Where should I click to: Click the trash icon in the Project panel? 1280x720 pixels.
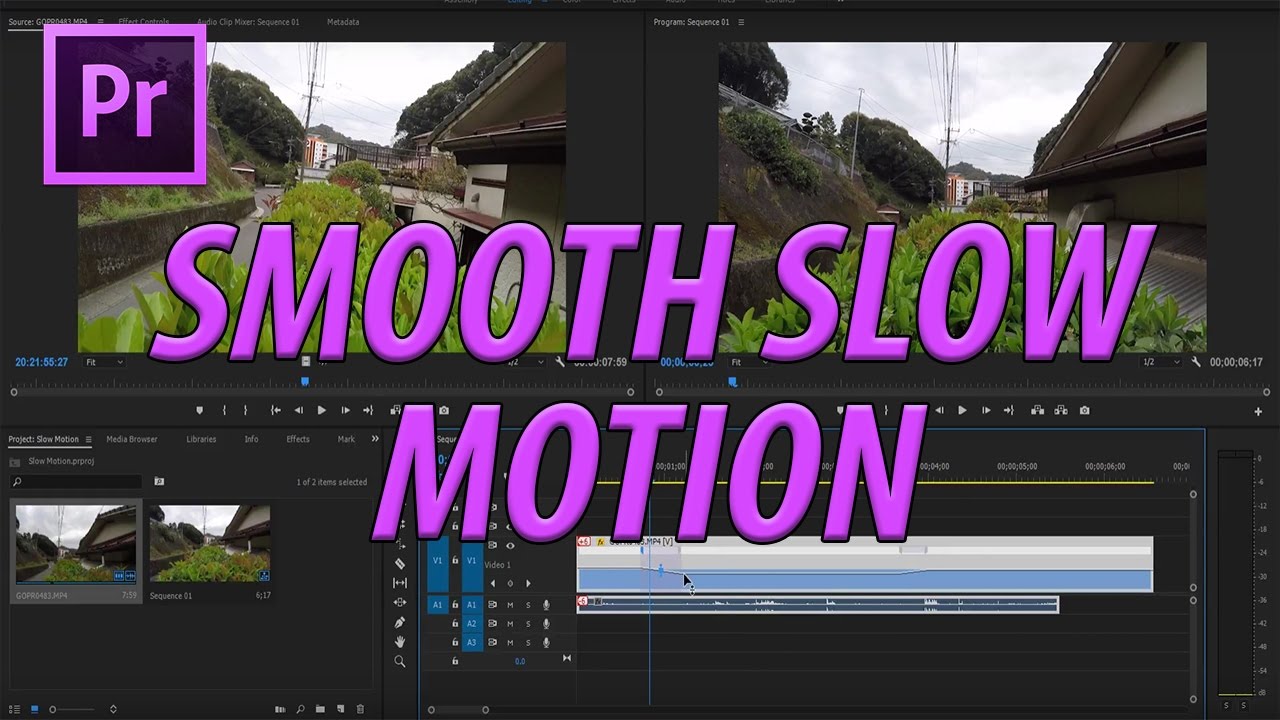(x=360, y=708)
